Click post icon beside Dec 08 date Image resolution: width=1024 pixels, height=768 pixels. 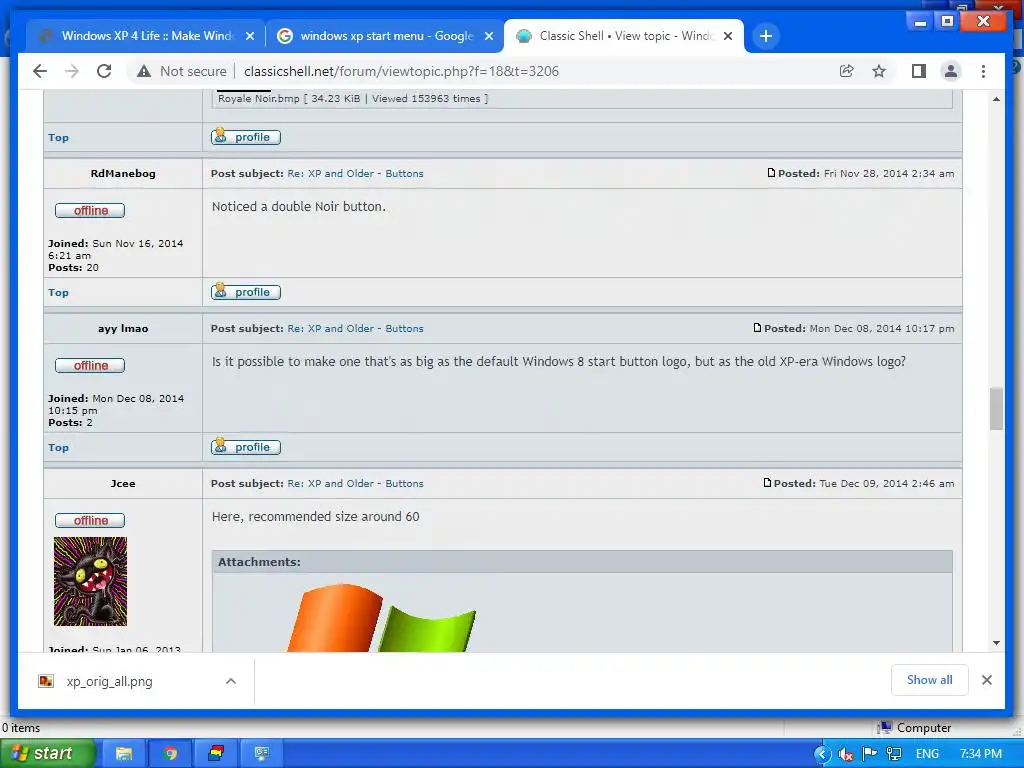tap(757, 328)
